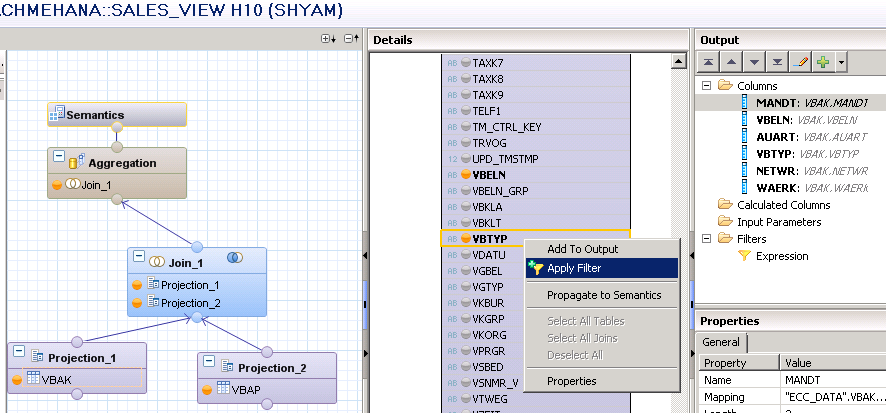Screen dimensions: 886x413
Task: Collapse the Join_1 node with minus box
Action: 139,257
